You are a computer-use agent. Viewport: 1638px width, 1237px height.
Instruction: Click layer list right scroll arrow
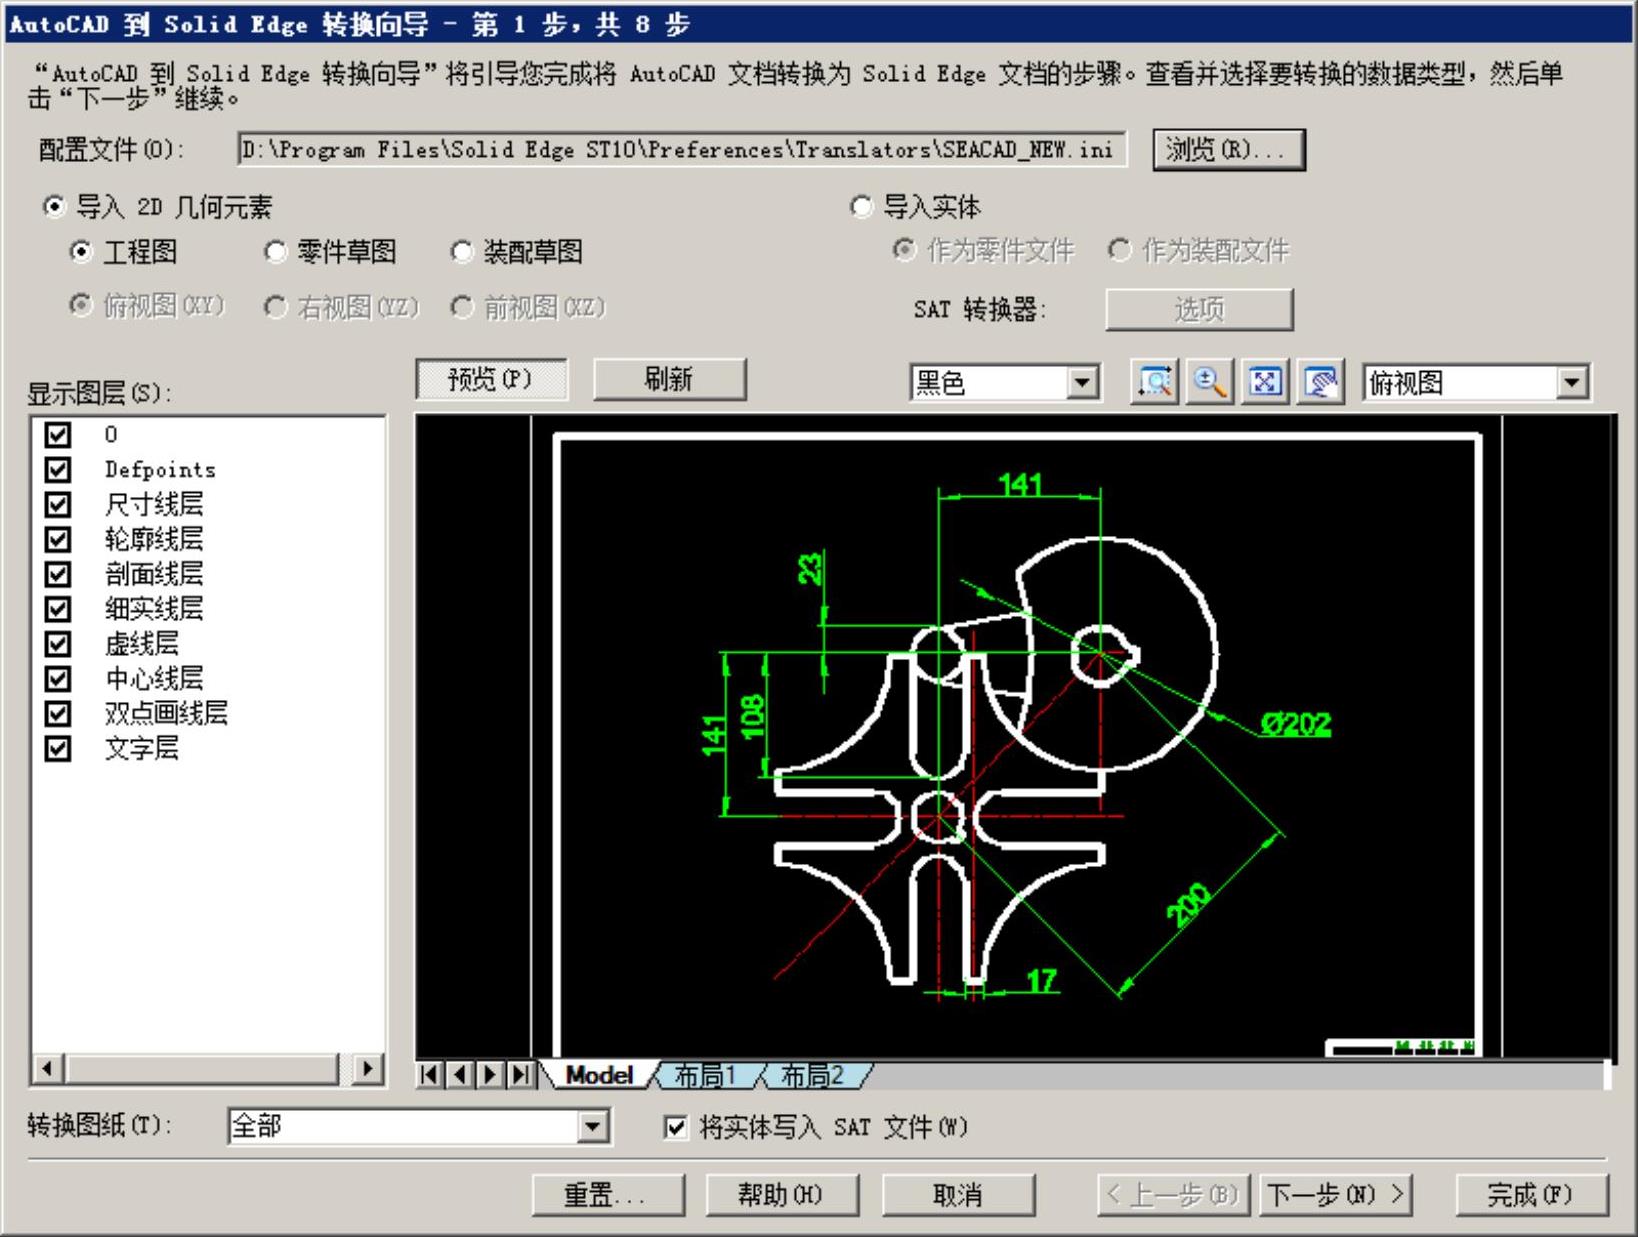click(x=368, y=1069)
